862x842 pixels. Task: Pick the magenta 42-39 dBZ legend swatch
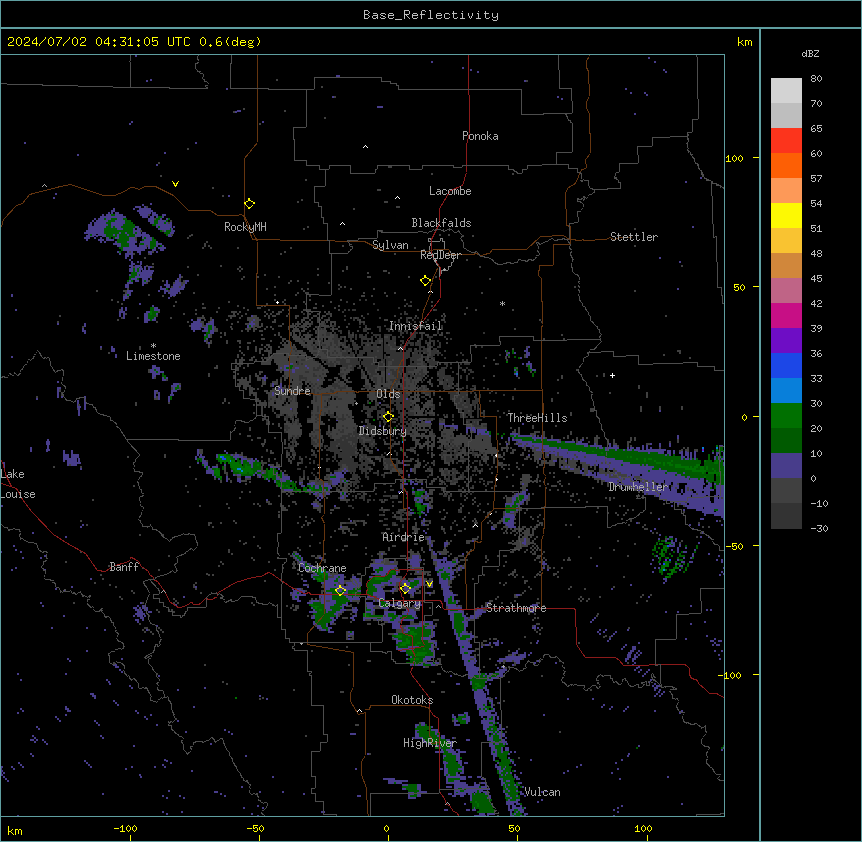click(786, 315)
